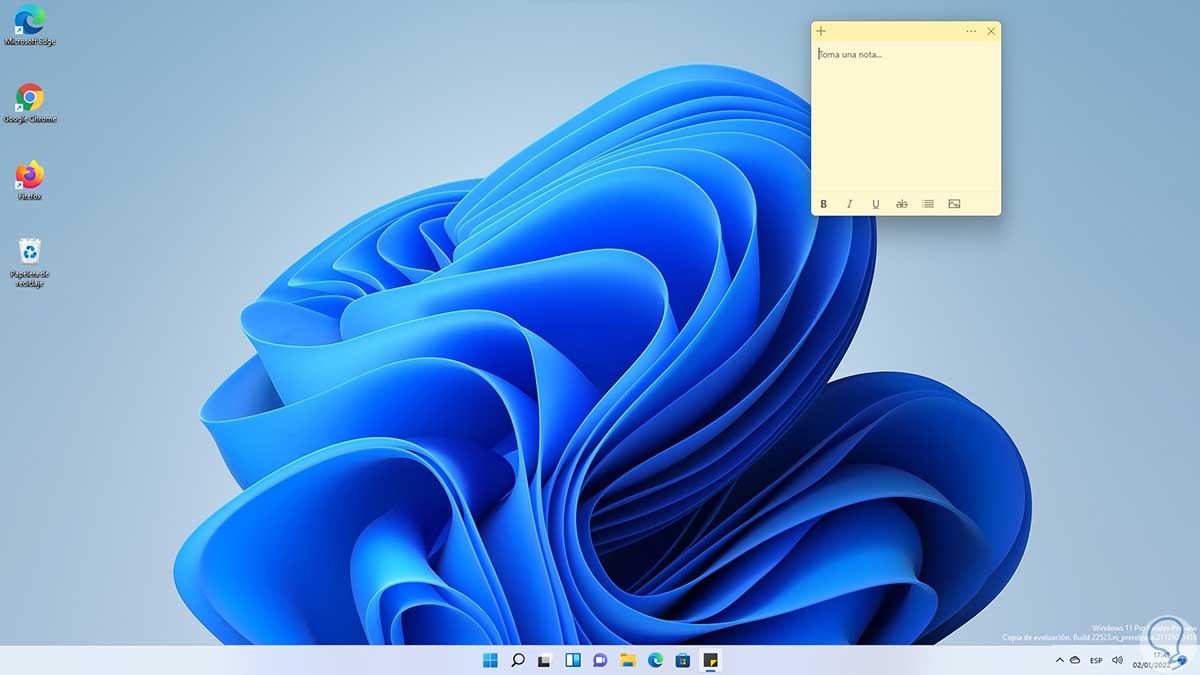Open Task View from taskbar
The height and width of the screenshot is (675, 1200).
[x=545, y=660]
